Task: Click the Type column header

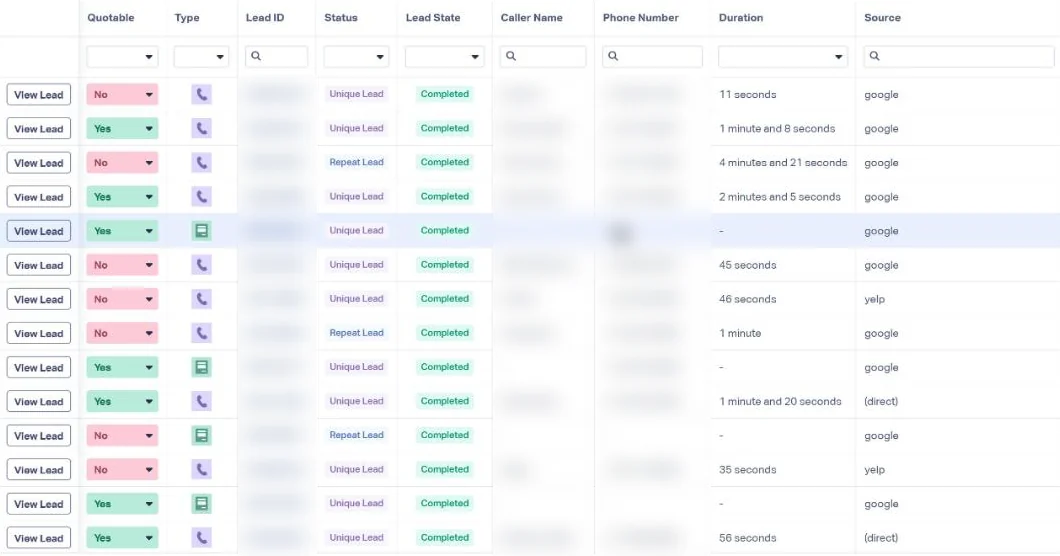Action: (x=187, y=18)
